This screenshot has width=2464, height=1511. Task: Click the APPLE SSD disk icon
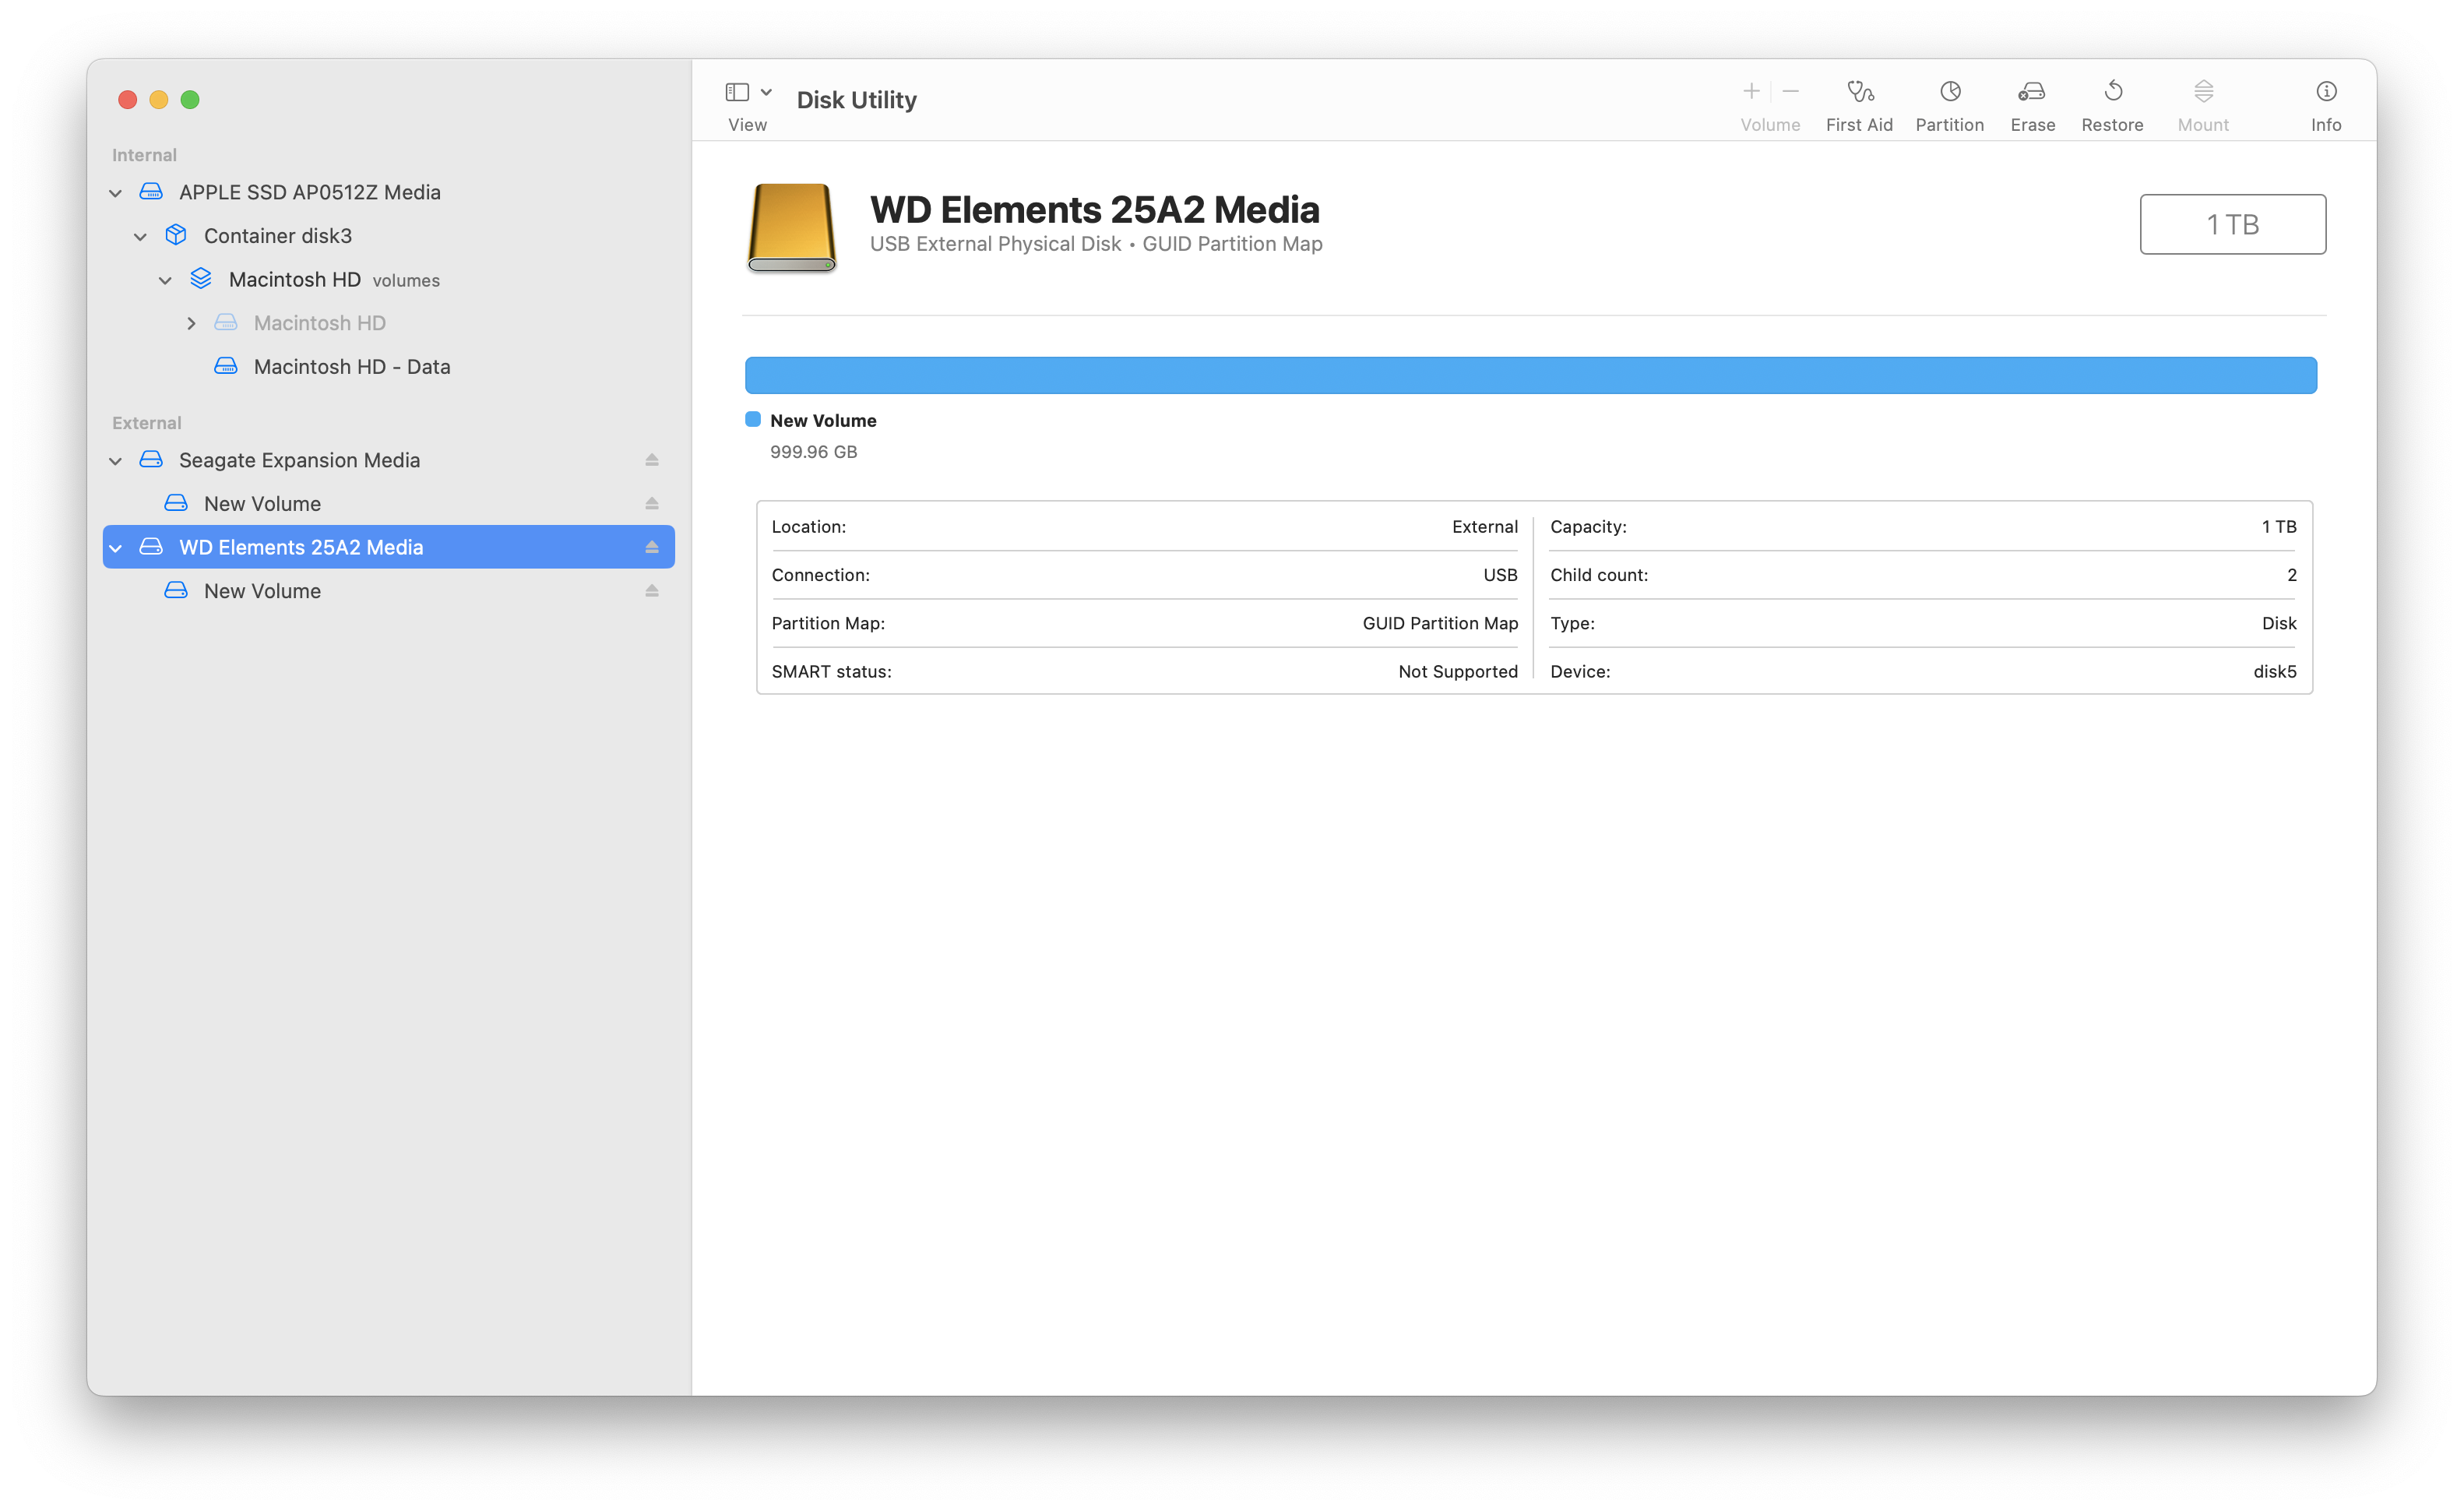tap(151, 191)
